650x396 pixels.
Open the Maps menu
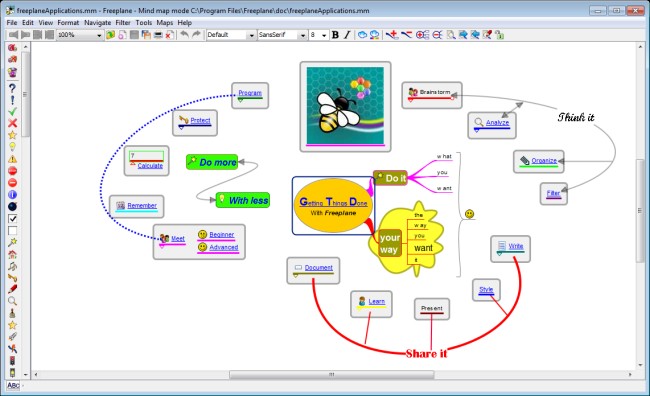pyautogui.click(x=165, y=23)
